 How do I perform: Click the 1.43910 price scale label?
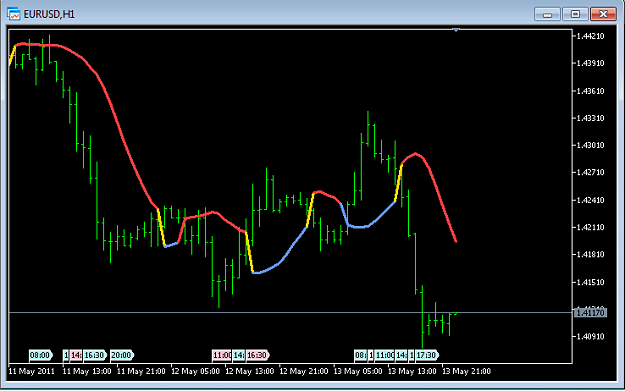pyautogui.click(x=590, y=63)
